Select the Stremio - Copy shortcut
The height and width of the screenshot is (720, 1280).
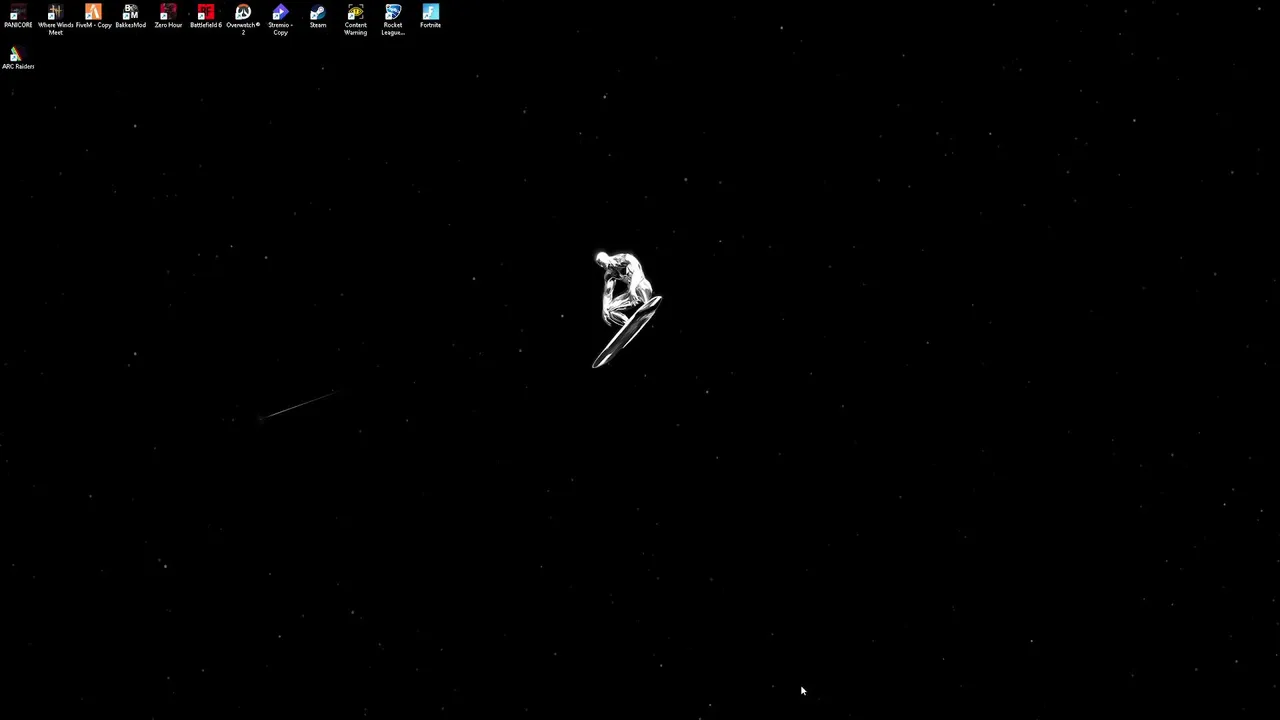(x=280, y=20)
